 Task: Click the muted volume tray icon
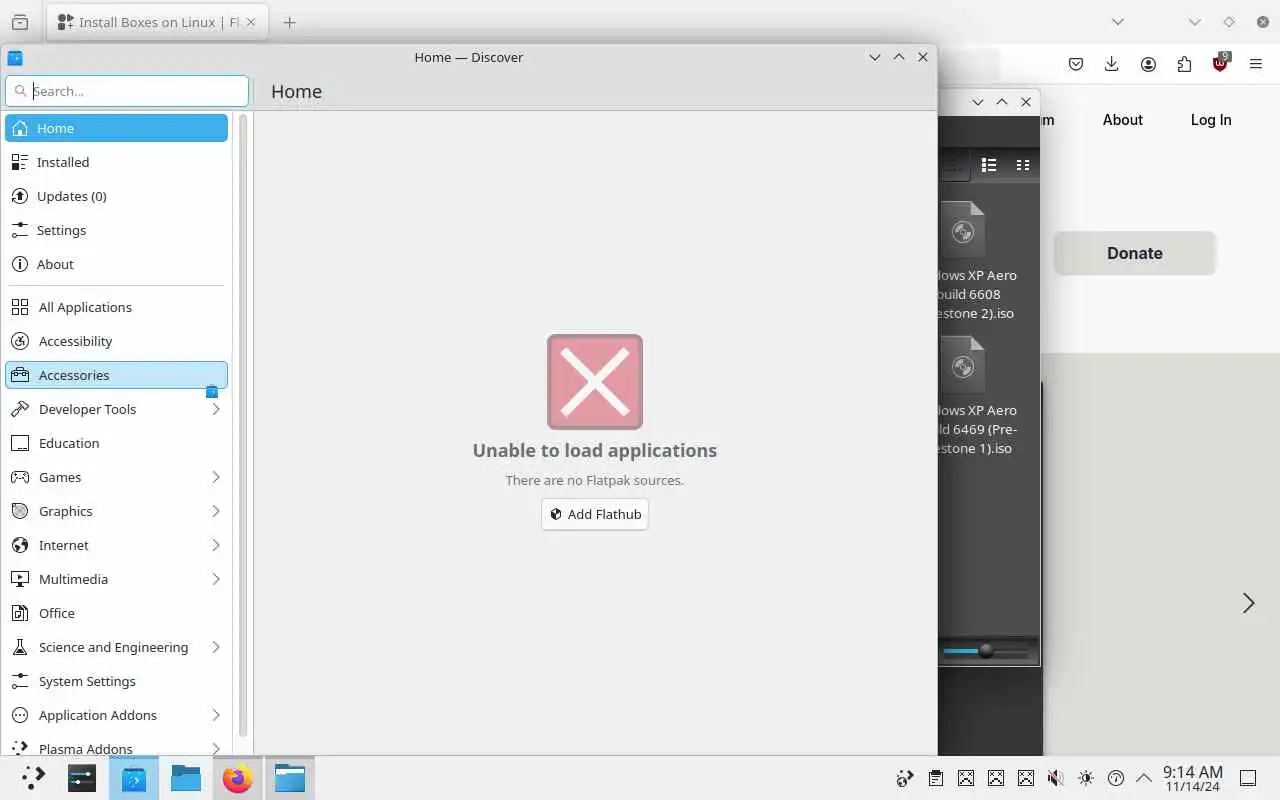pyautogui.click(x=1056, y=778)
